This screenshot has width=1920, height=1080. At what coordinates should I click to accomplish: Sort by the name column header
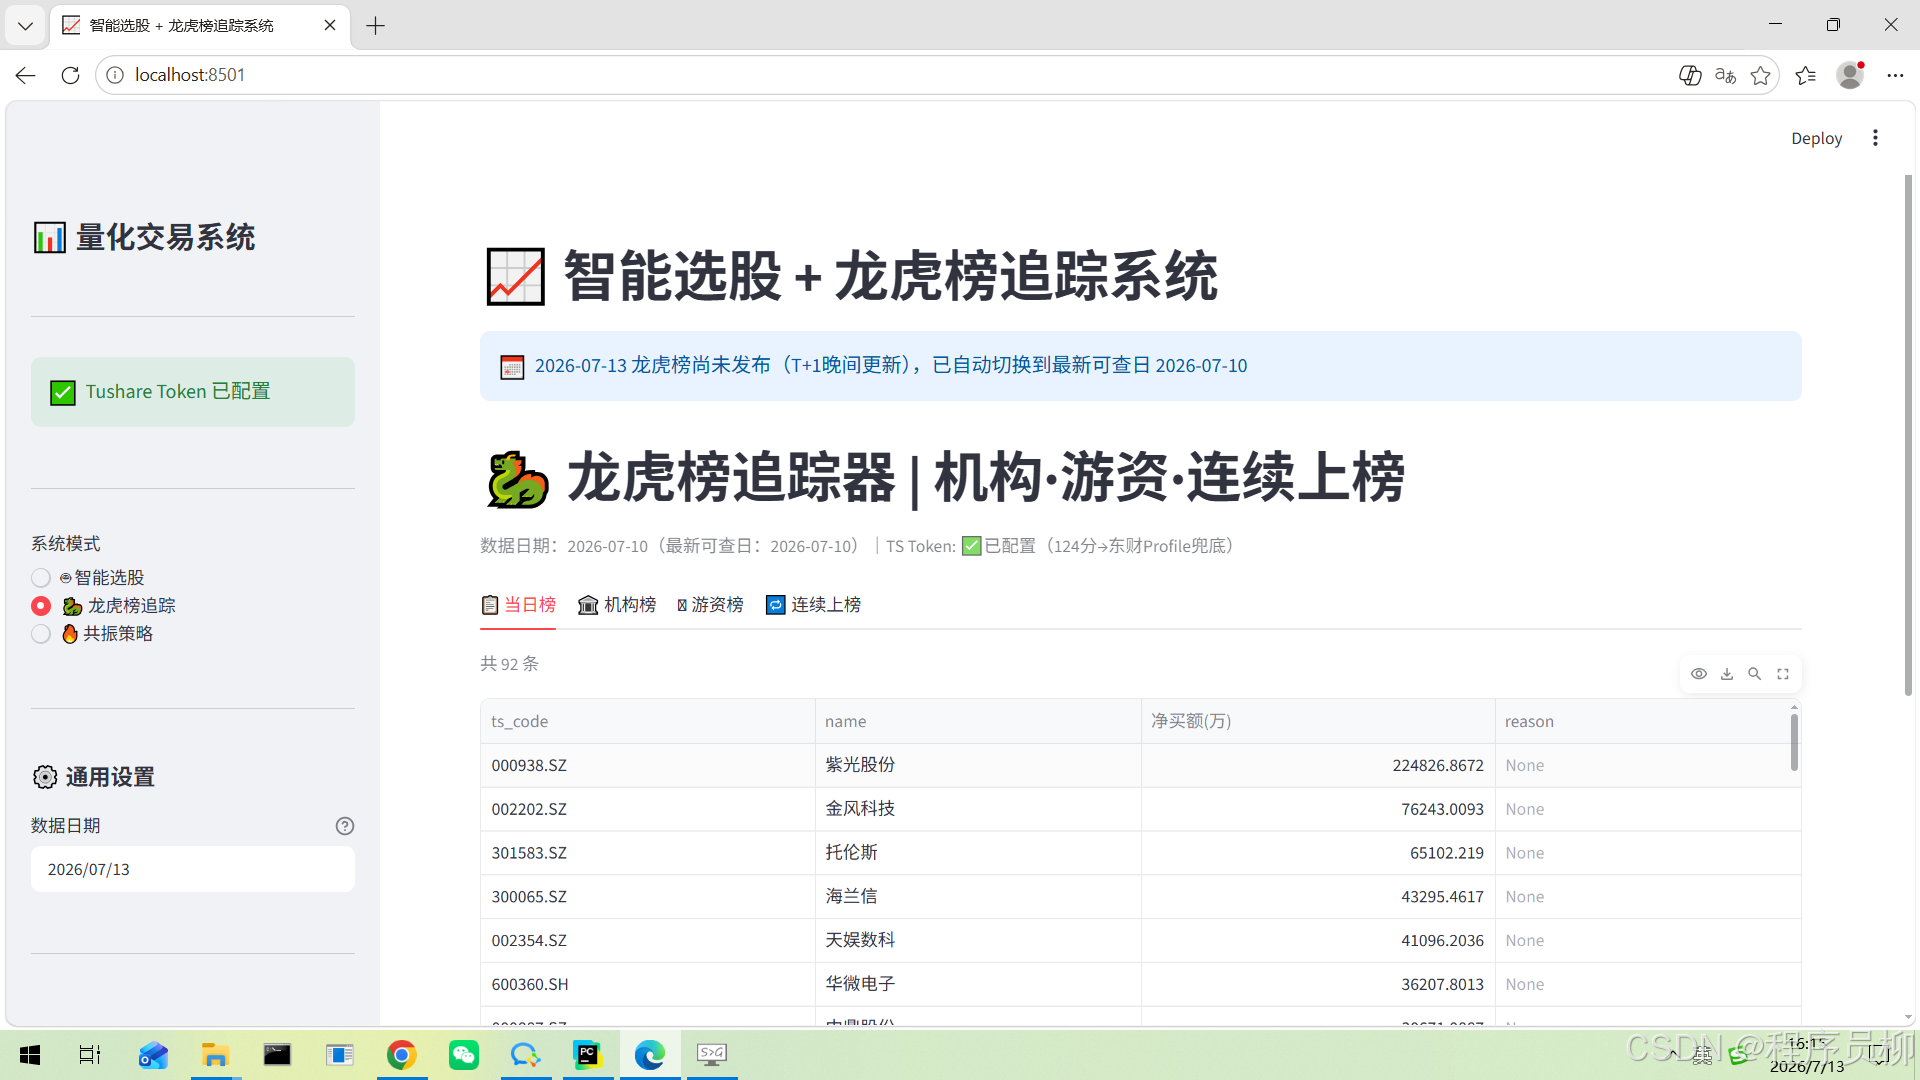click(978, 721)
